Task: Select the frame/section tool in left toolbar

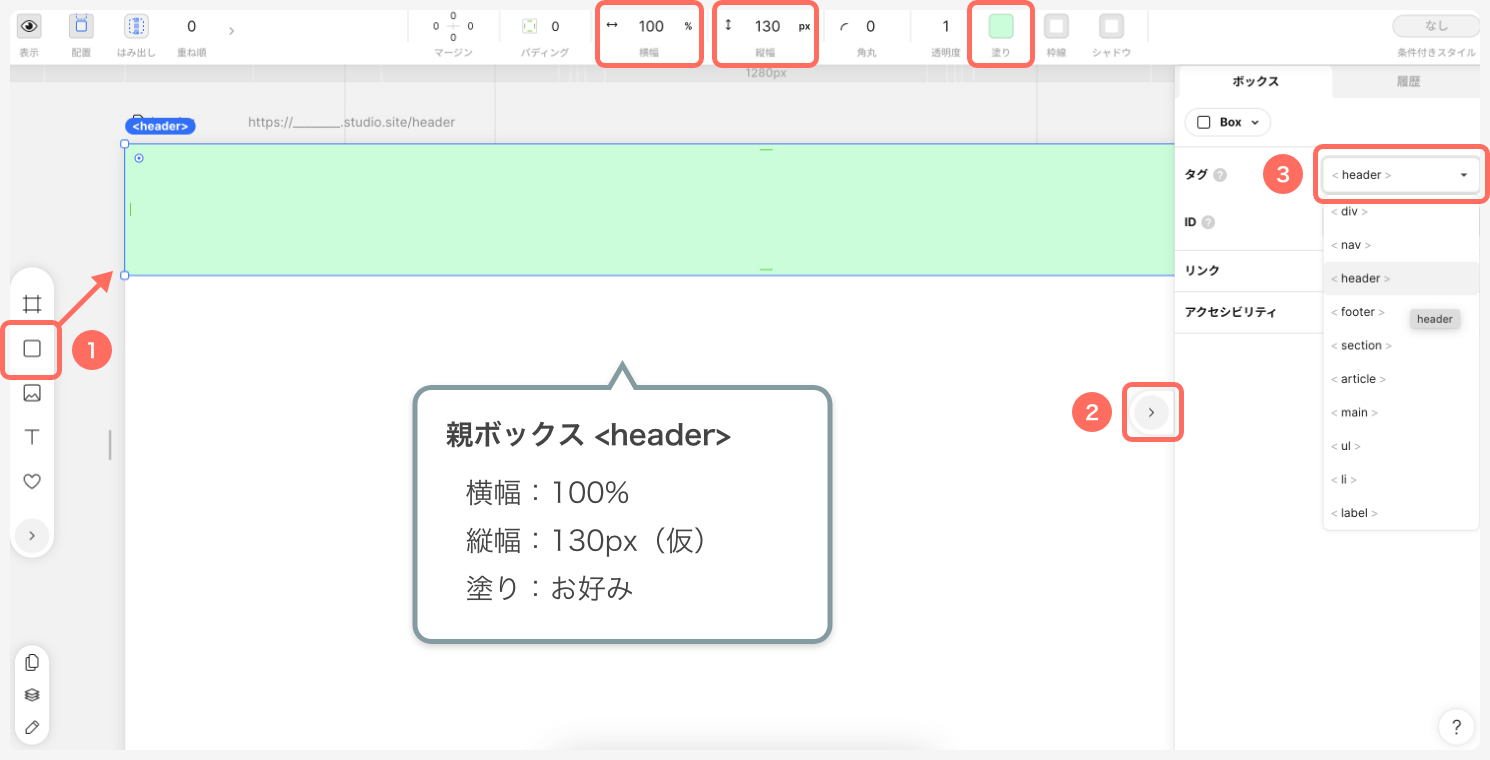Action: [32, 304]
